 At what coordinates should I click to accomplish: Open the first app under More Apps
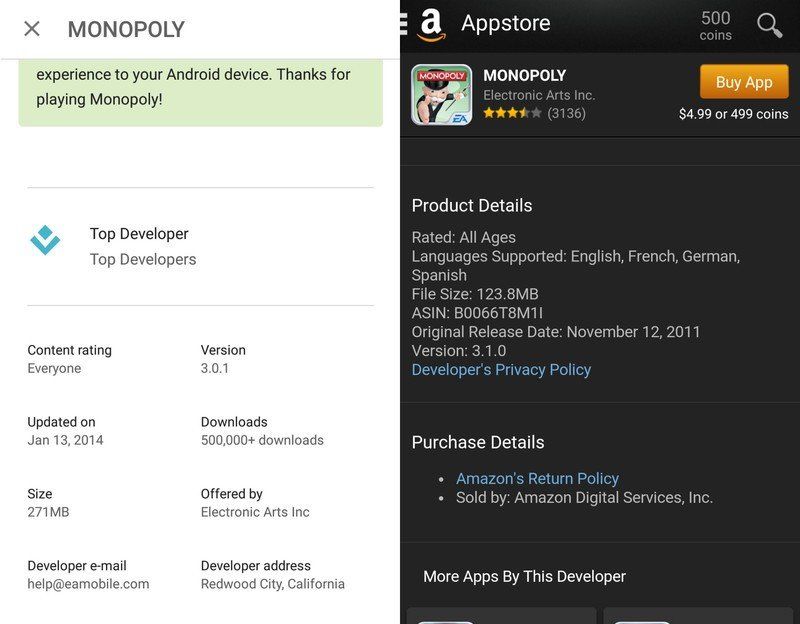500,616
